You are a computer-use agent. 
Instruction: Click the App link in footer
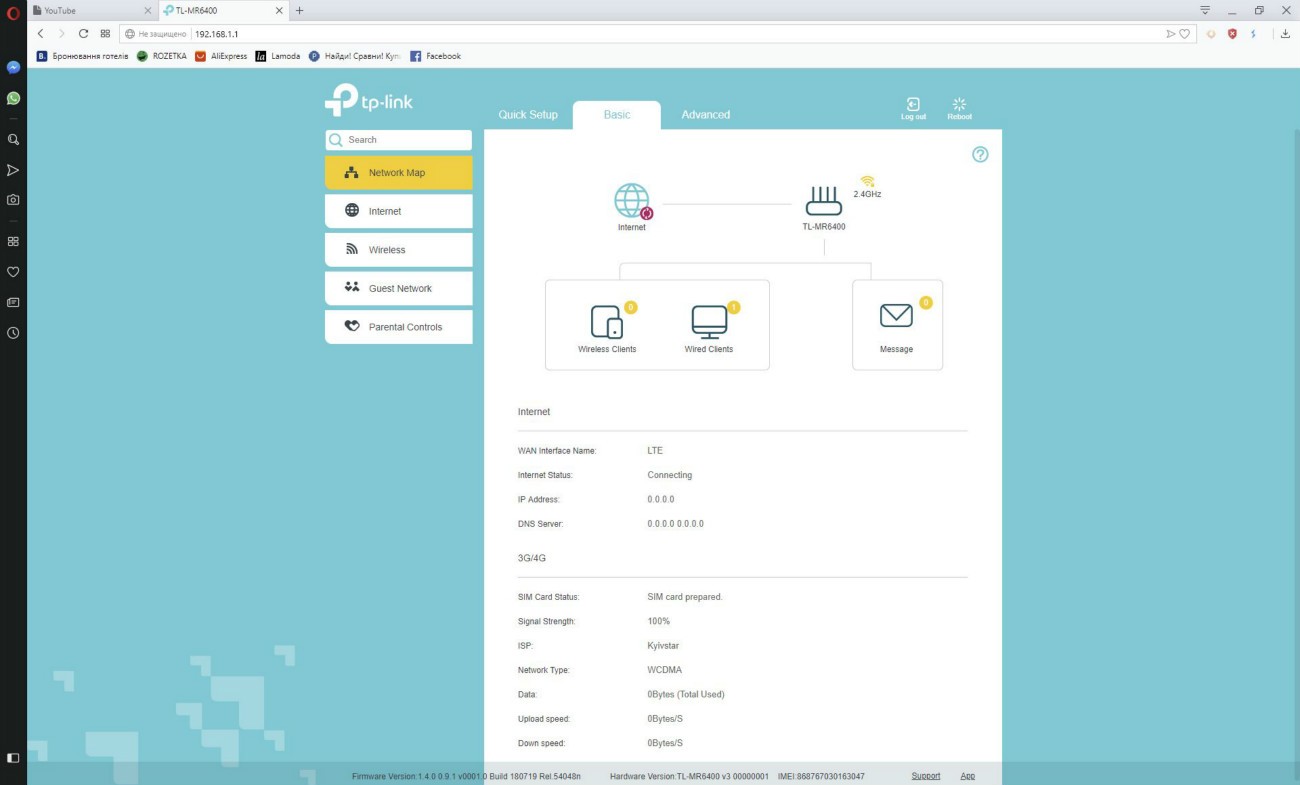coord(967,776)
